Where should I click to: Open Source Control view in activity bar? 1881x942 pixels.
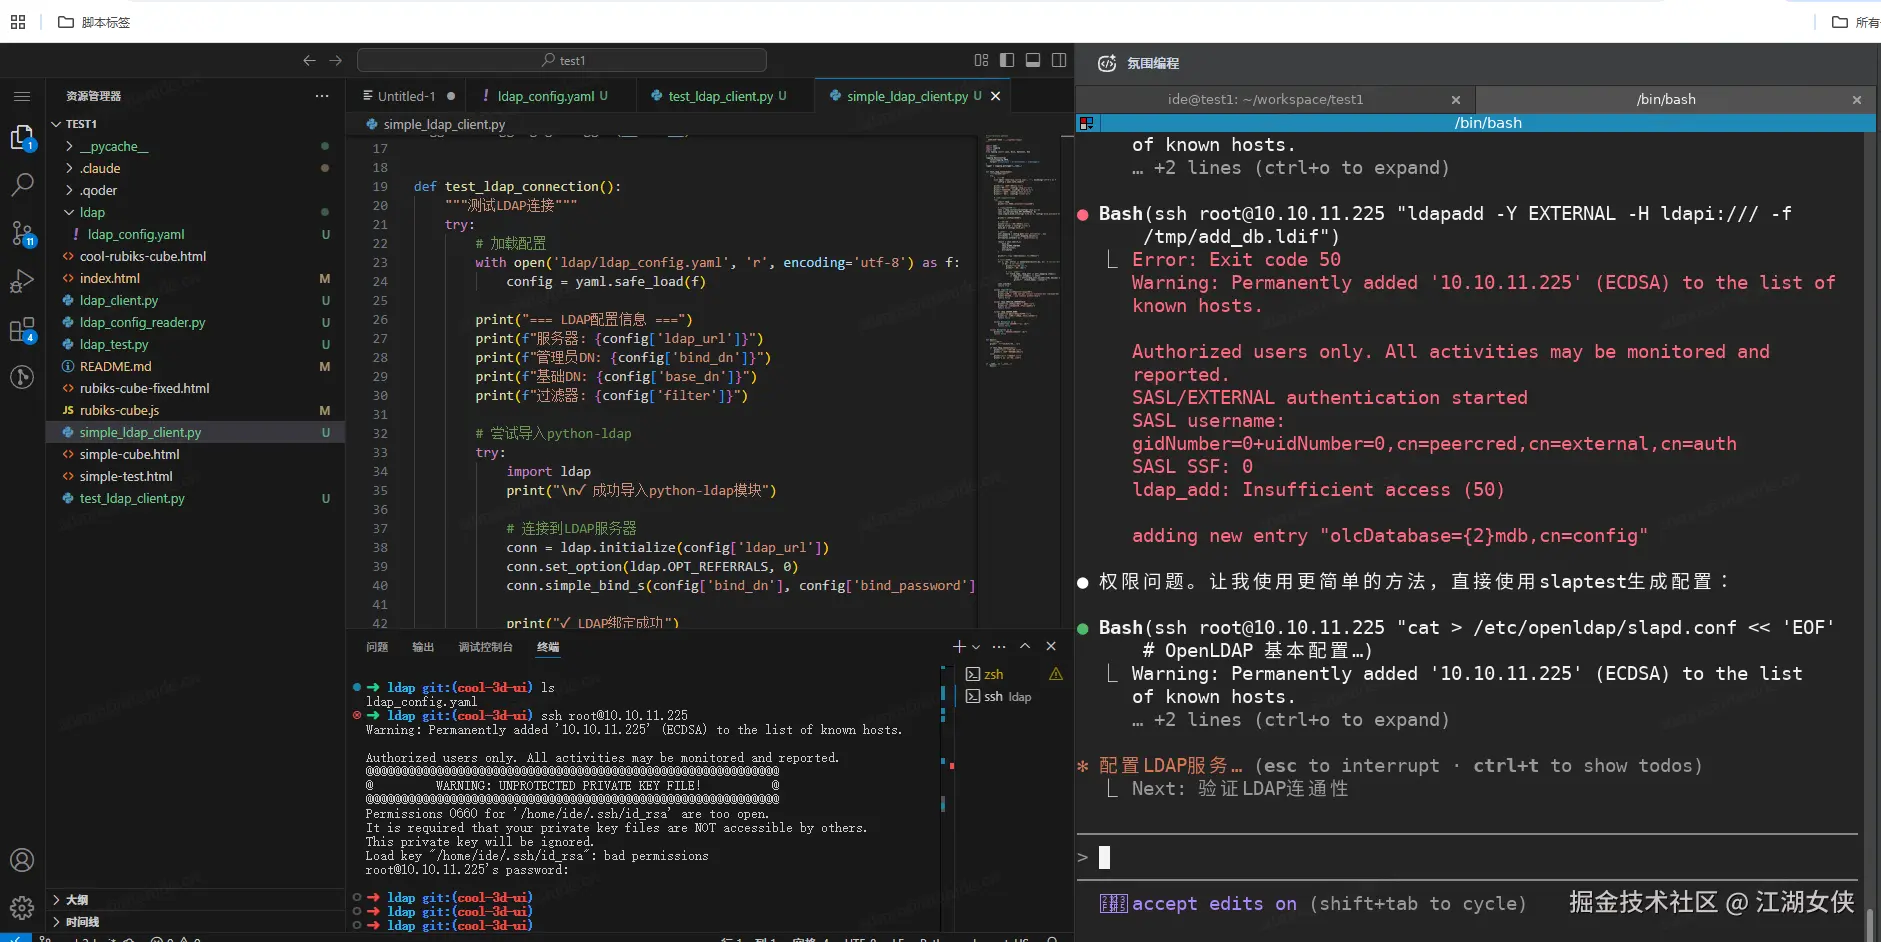point(22,234)
